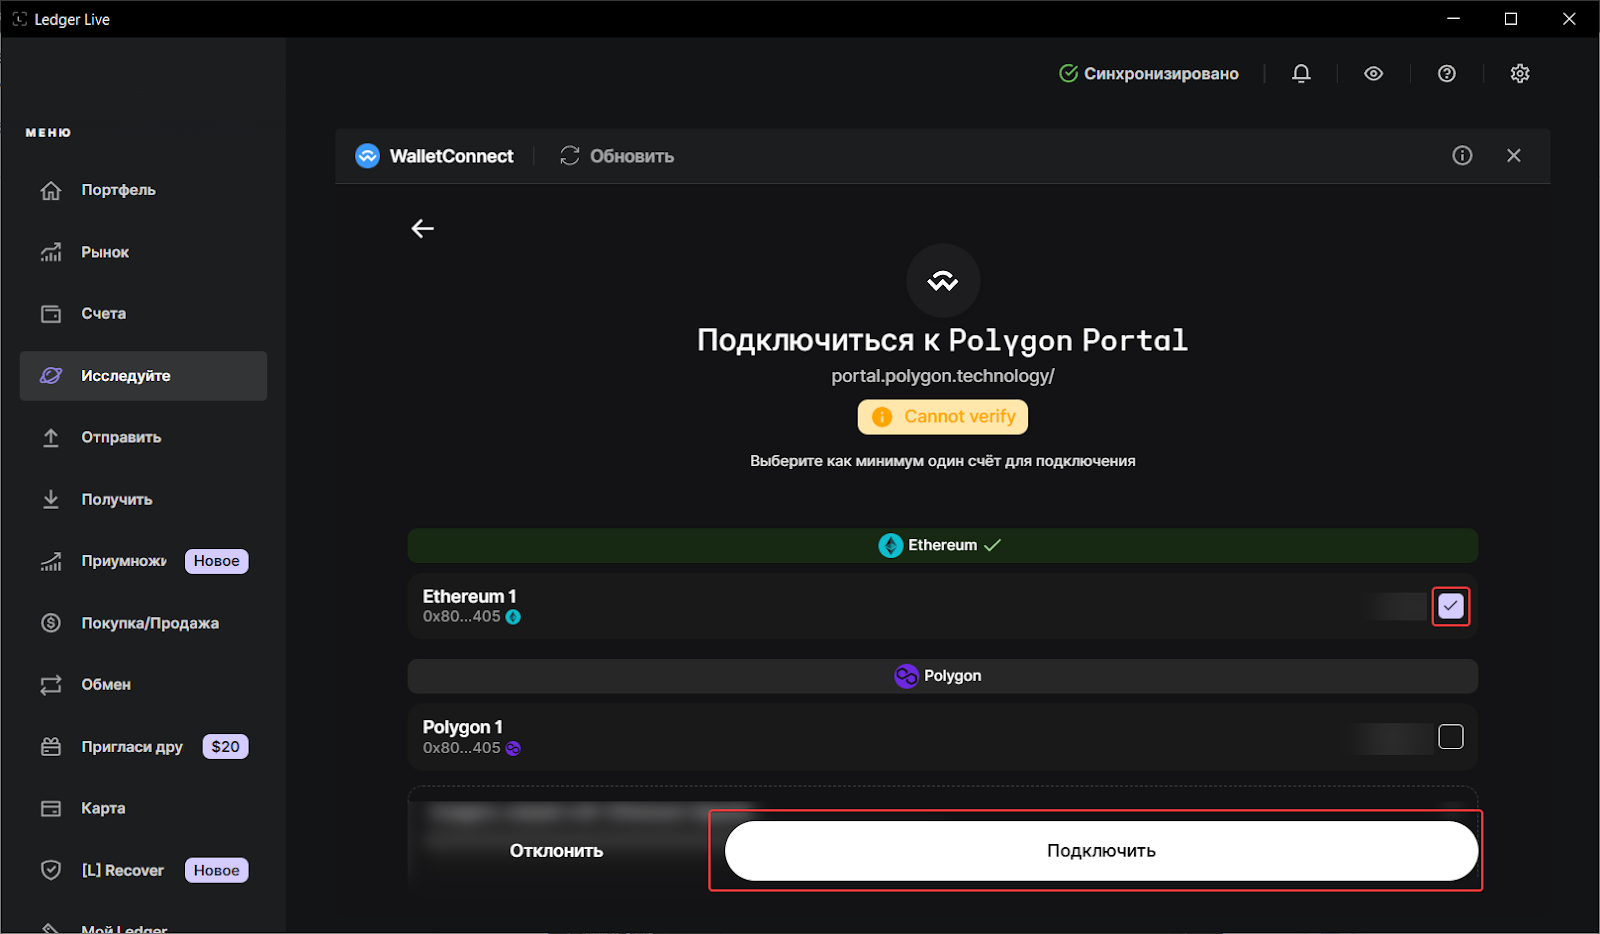Click the Обновить refresh label
This screenshot has height=934, width=1600.
point(632,156)
